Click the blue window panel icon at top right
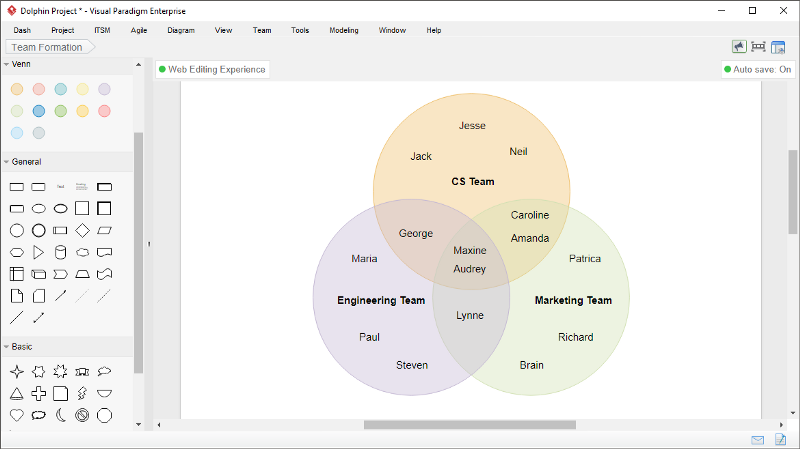The image size is (800, 449). (778, 47)
